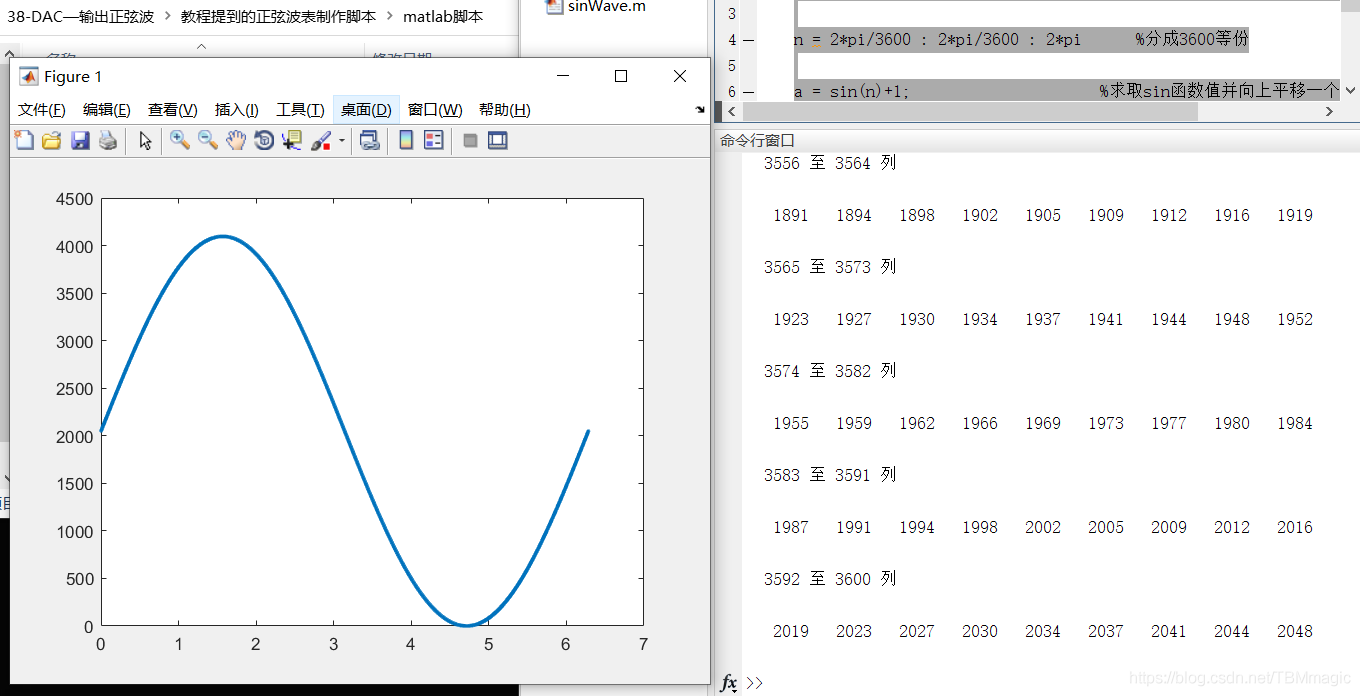Open a file via the folder icon
This screenshot has width=1360, height=696.
point(52,141)
